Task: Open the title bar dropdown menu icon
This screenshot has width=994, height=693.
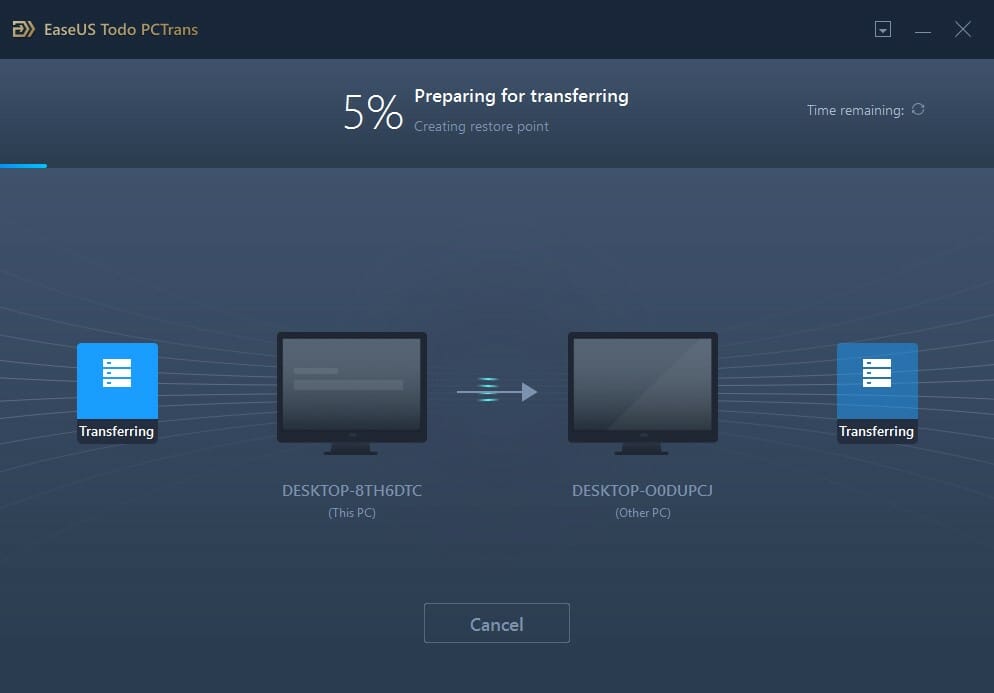Action: point(882,29)
